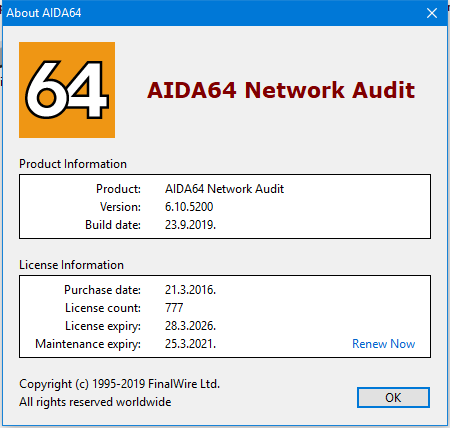This screenshot has width=450, height=428.
Task: Click the orange AIDA64 64 logo
Action: point(67,90)
